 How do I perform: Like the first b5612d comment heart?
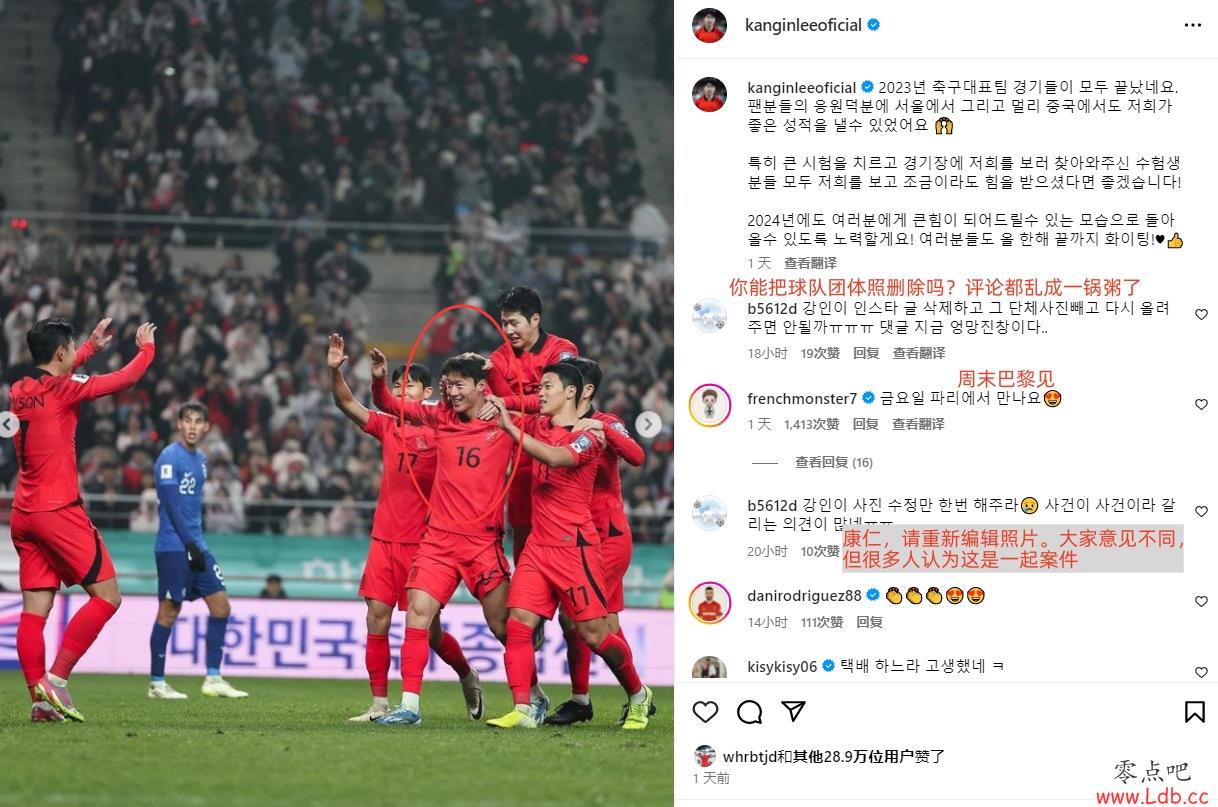pyautogui.click(x=1201, y=315)
